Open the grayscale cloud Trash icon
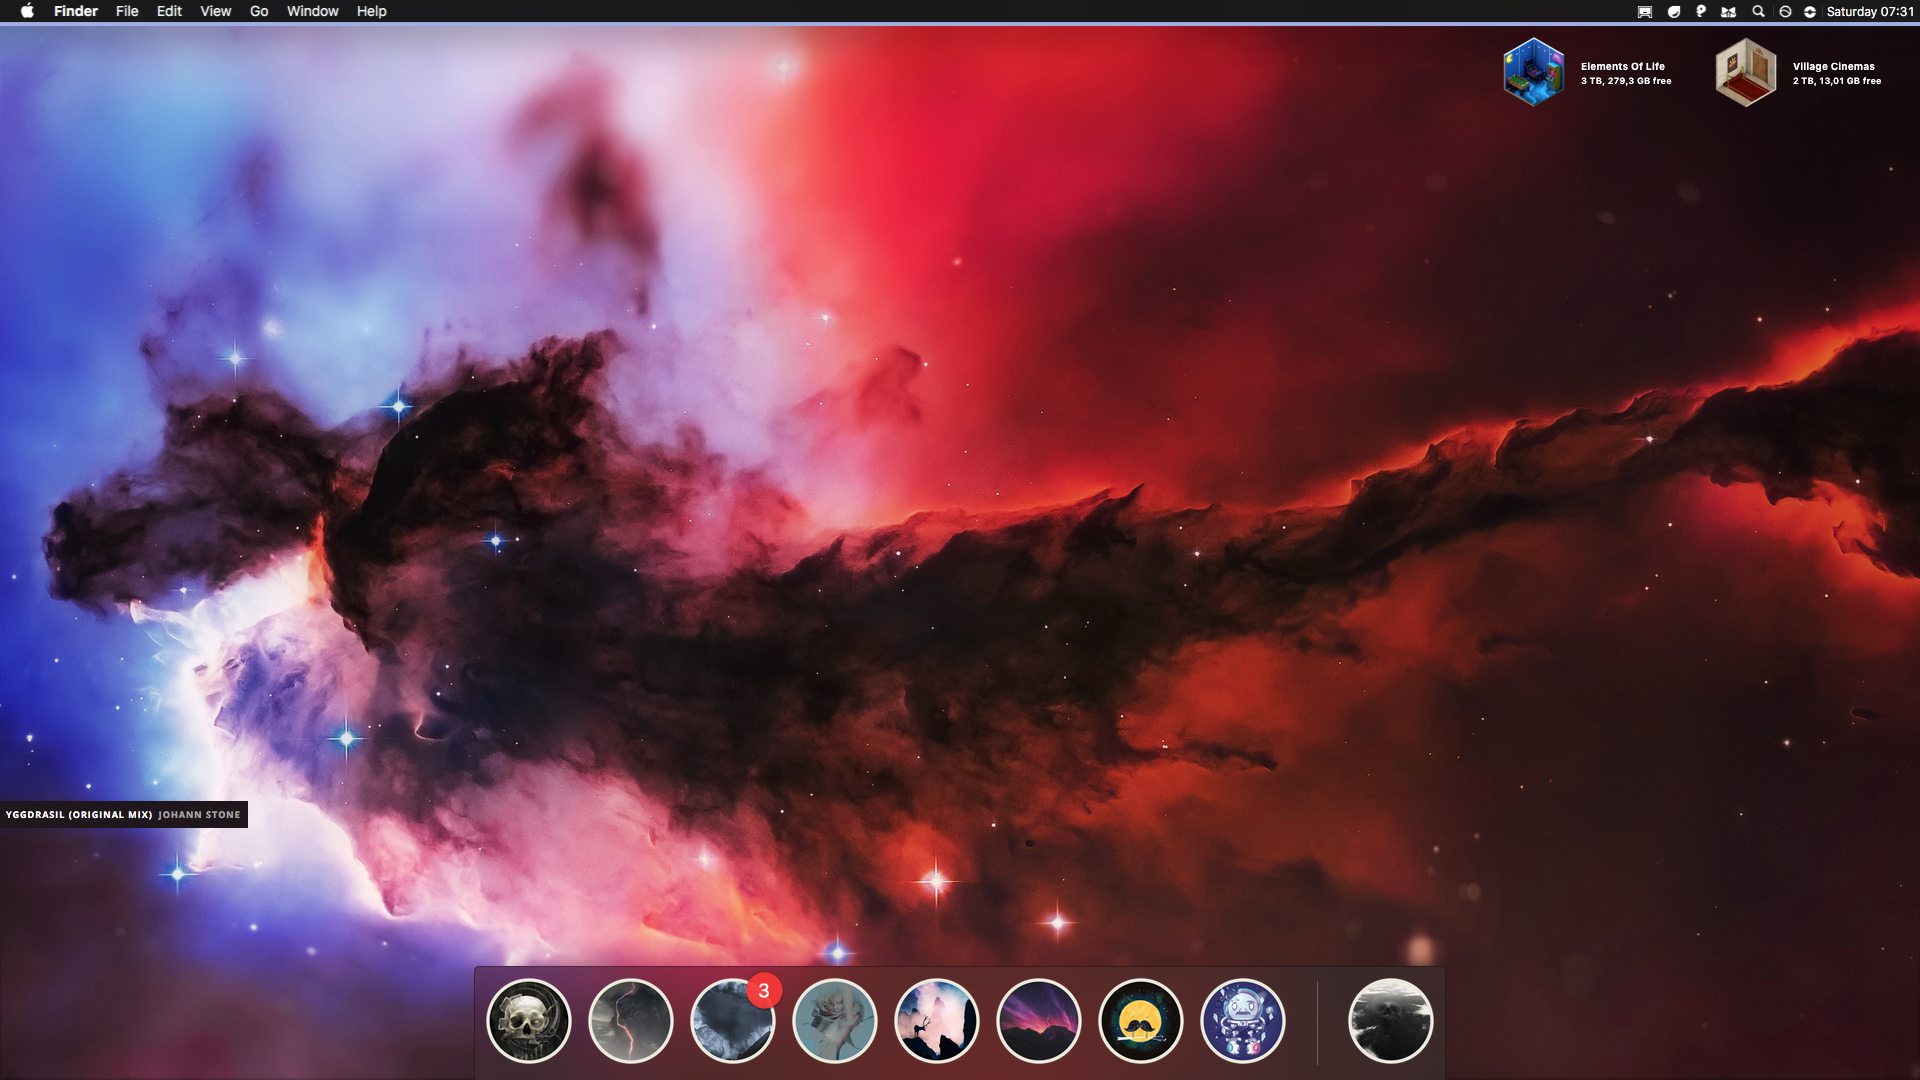This screenshot has width=1920, height=1080. click(x=1390, y=1021)
